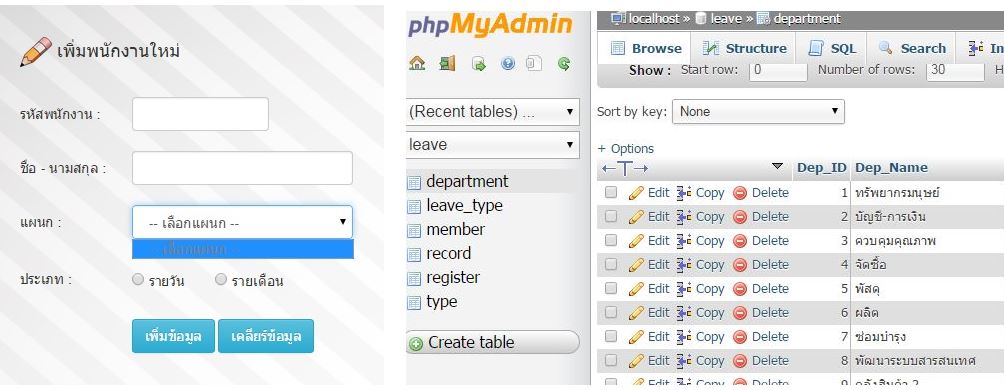Click the Create table button

click(493, 343)
